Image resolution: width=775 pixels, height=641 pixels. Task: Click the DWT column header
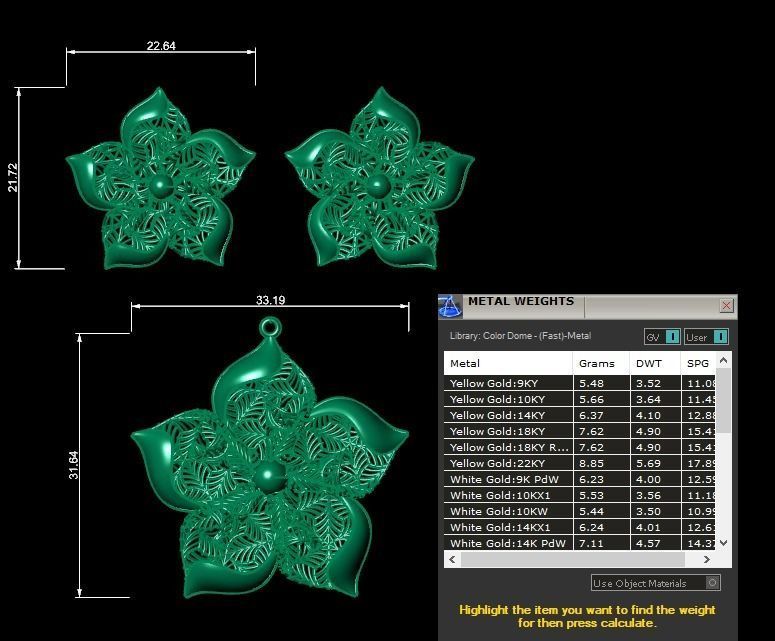pyautogui.click(x=655, y=363)
